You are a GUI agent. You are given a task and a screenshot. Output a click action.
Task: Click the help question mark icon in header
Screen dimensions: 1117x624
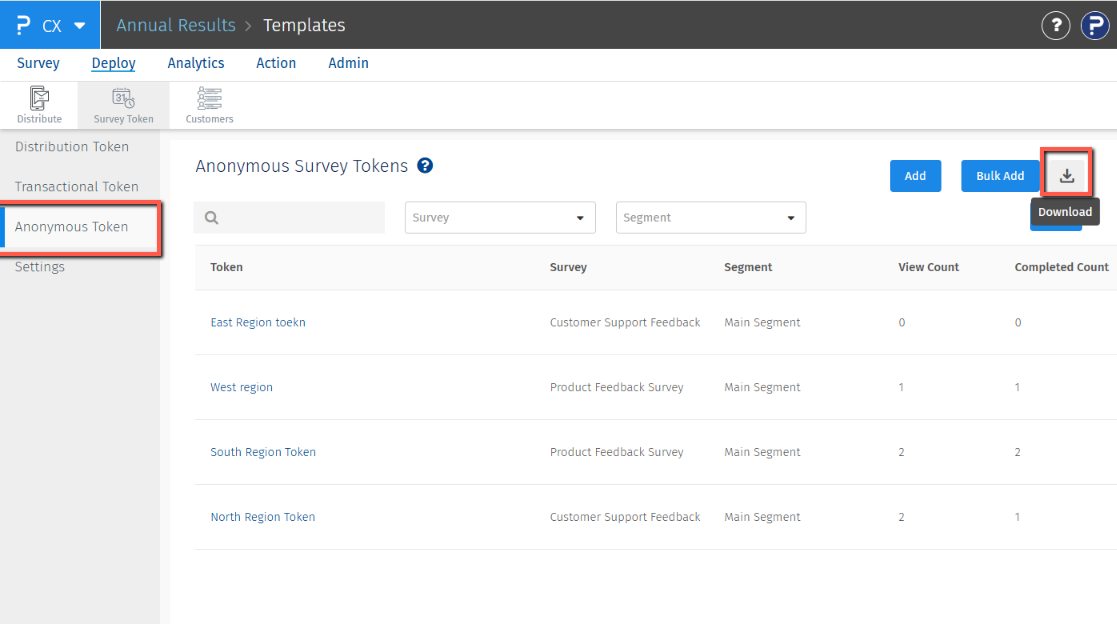pos(1056,25)
